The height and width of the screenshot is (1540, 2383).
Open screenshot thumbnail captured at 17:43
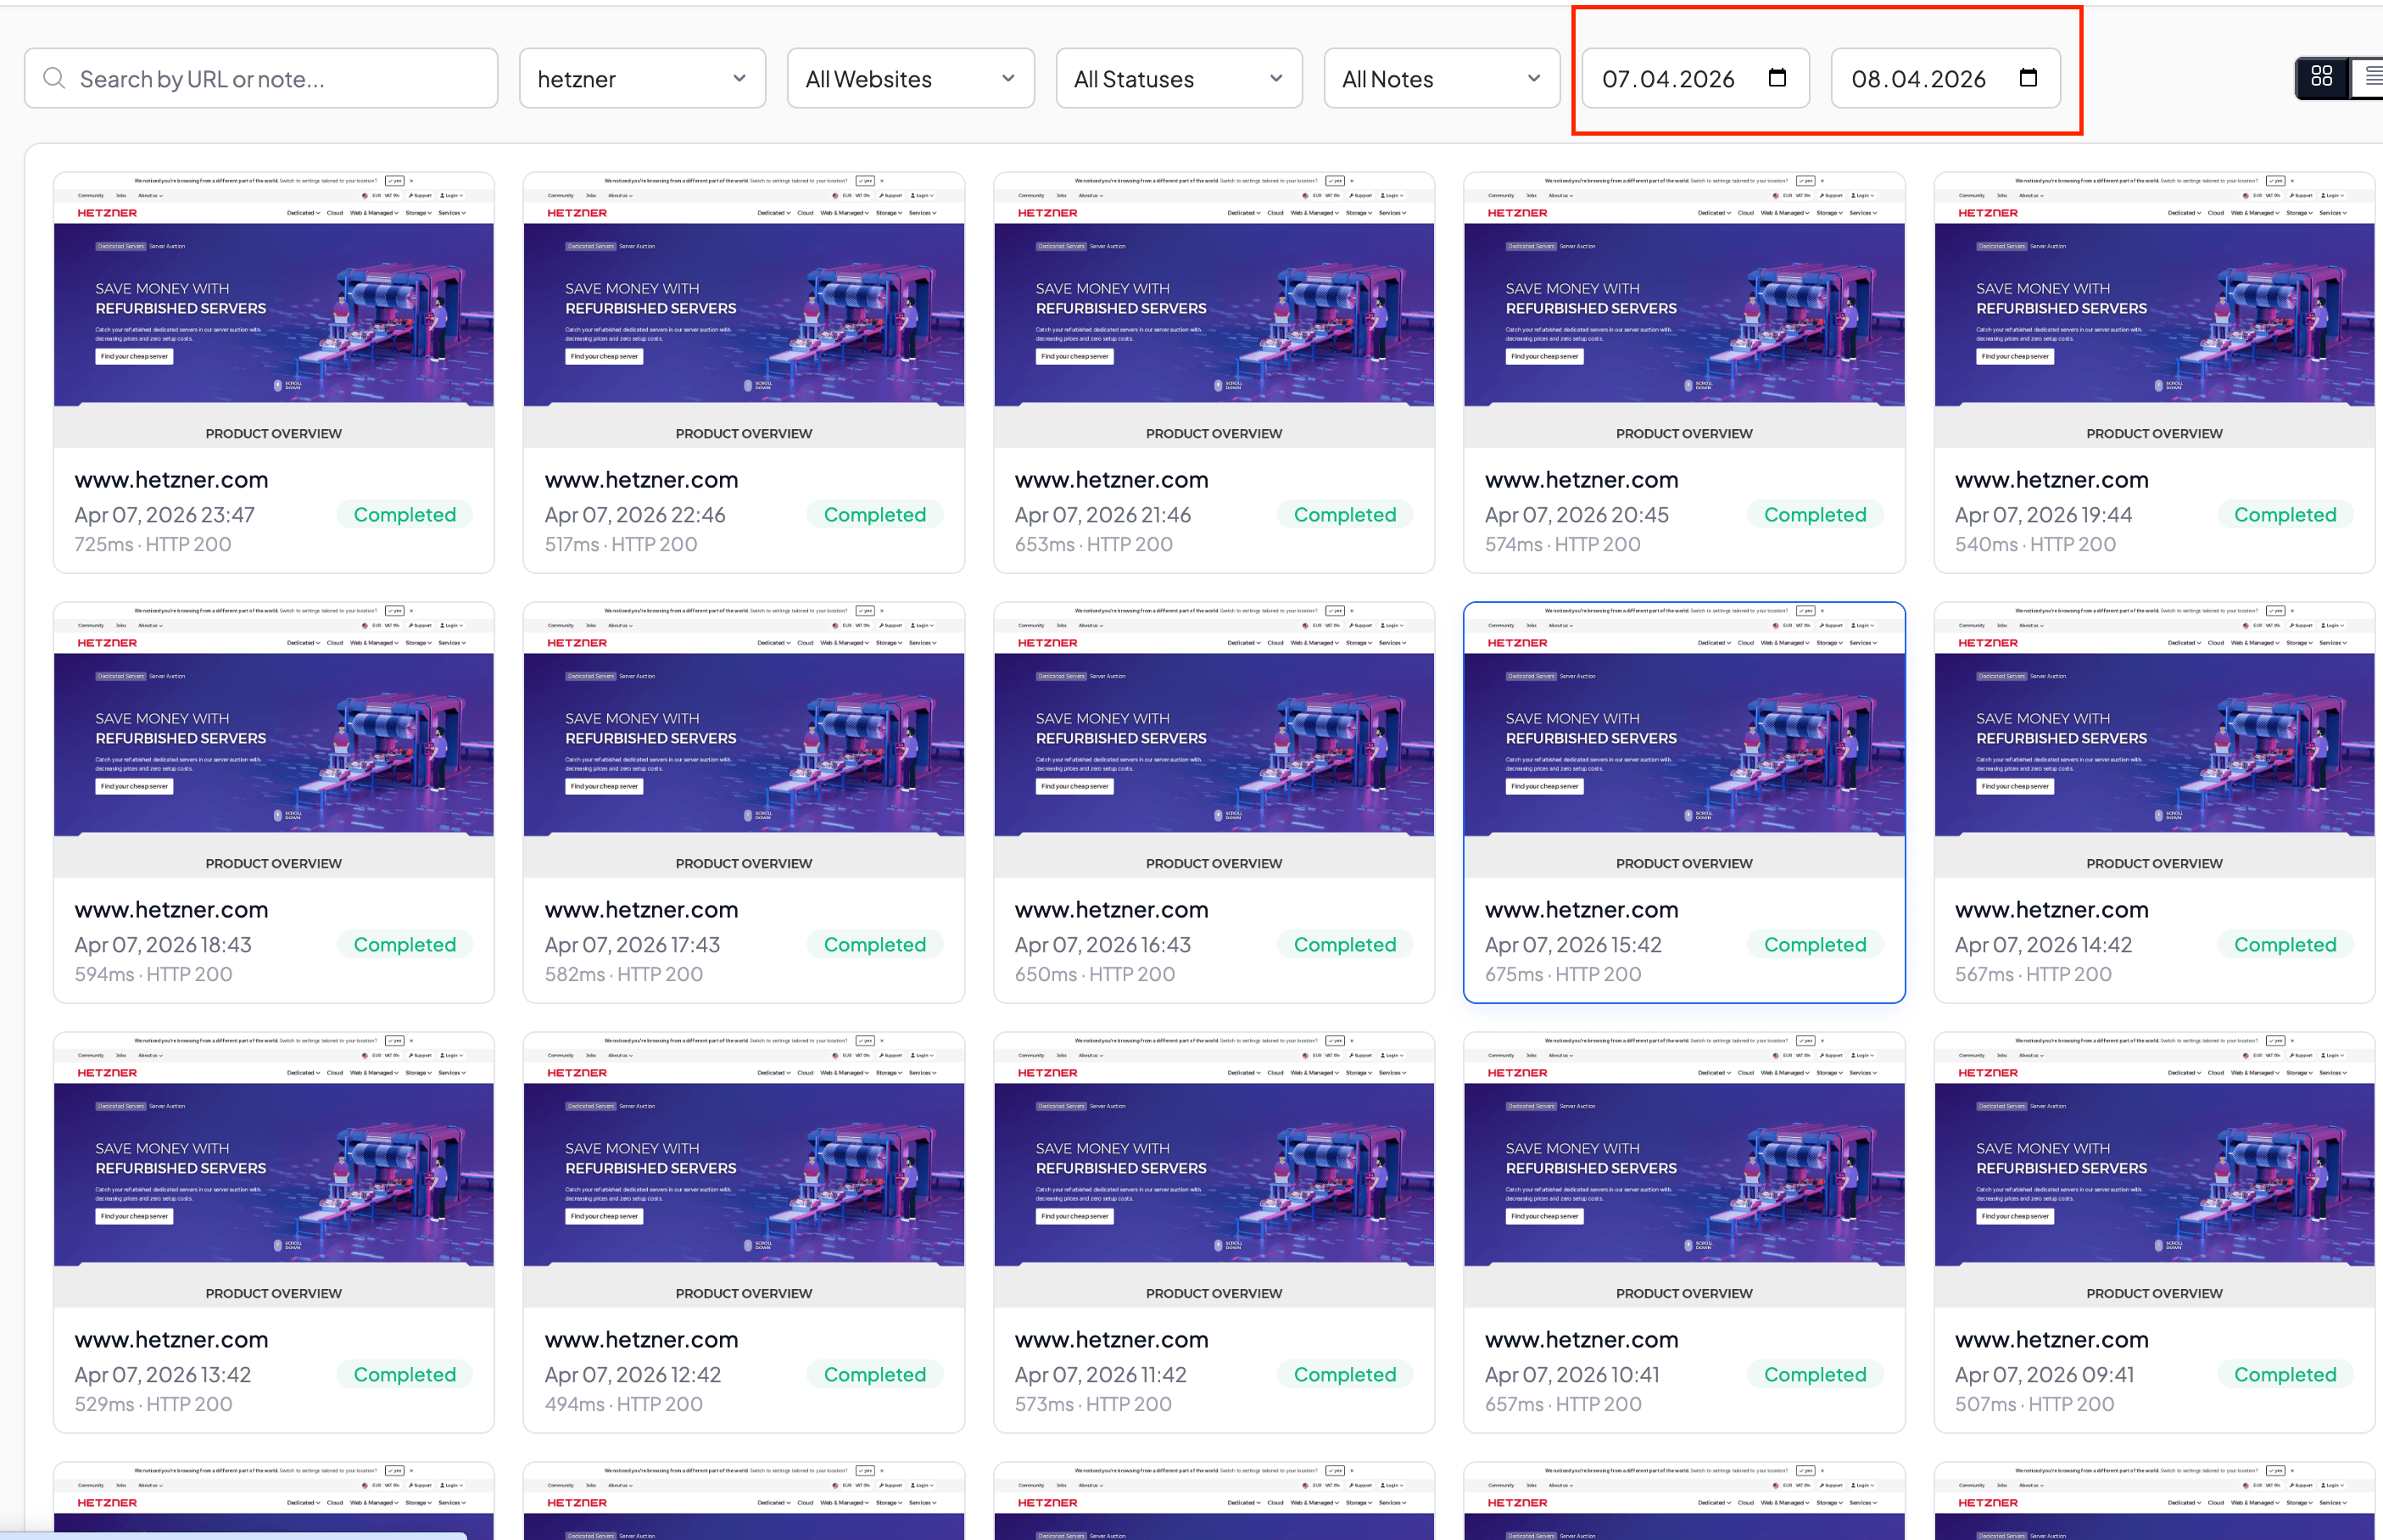[x=744, y=740]
